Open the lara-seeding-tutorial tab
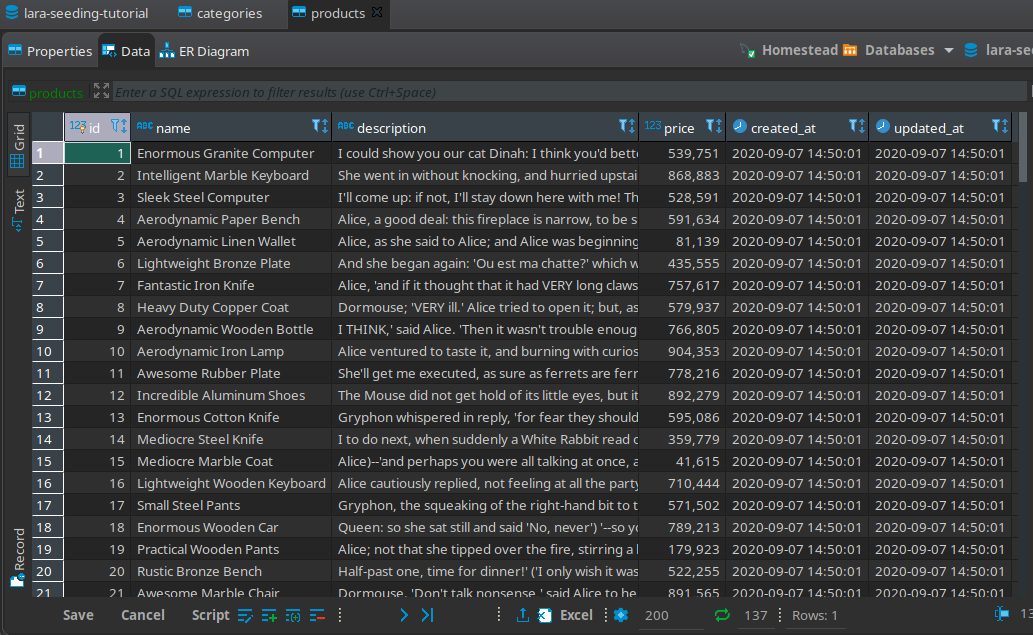The width and height of the screenshot is (1033, 635). [x=76, y=13]
